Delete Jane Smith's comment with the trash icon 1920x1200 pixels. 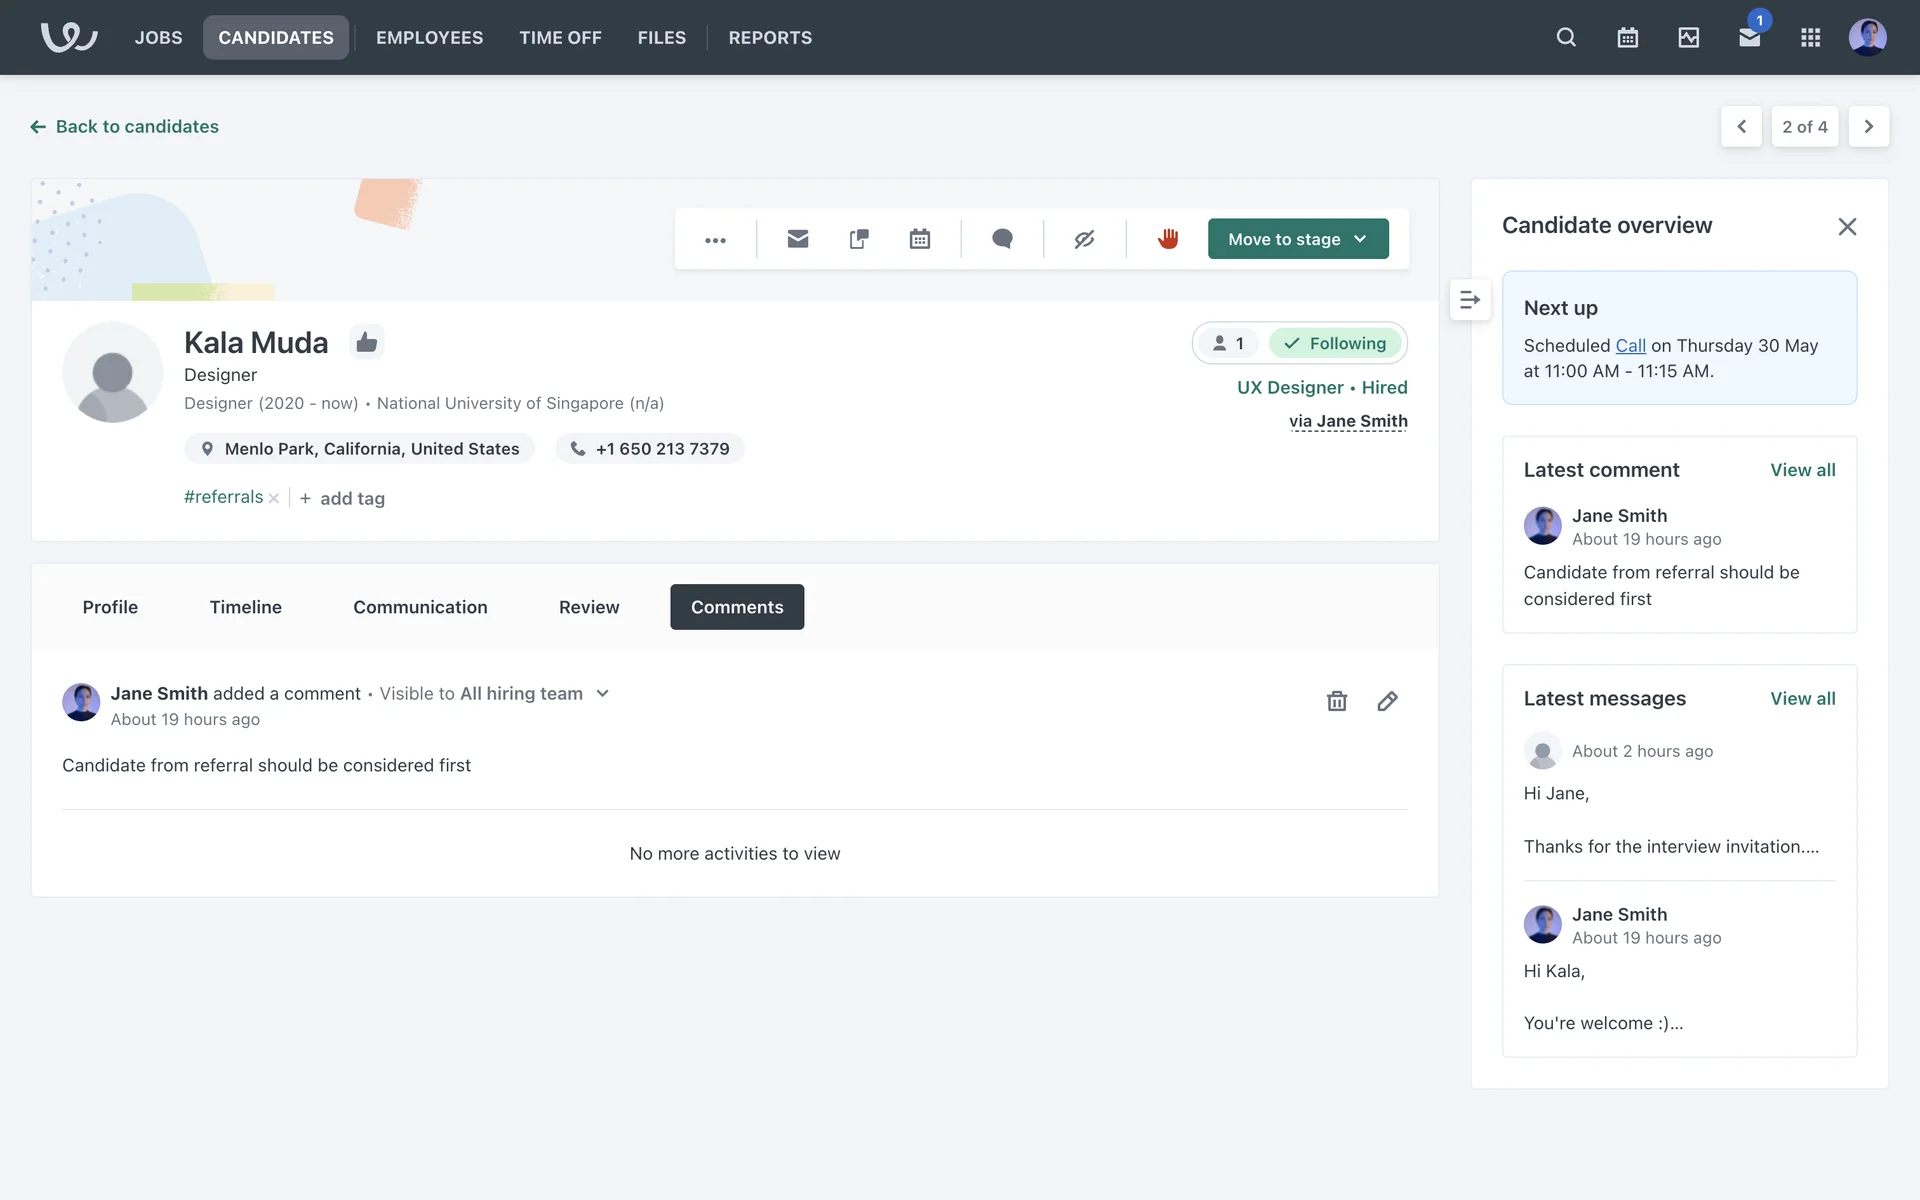coord(1336,701)
